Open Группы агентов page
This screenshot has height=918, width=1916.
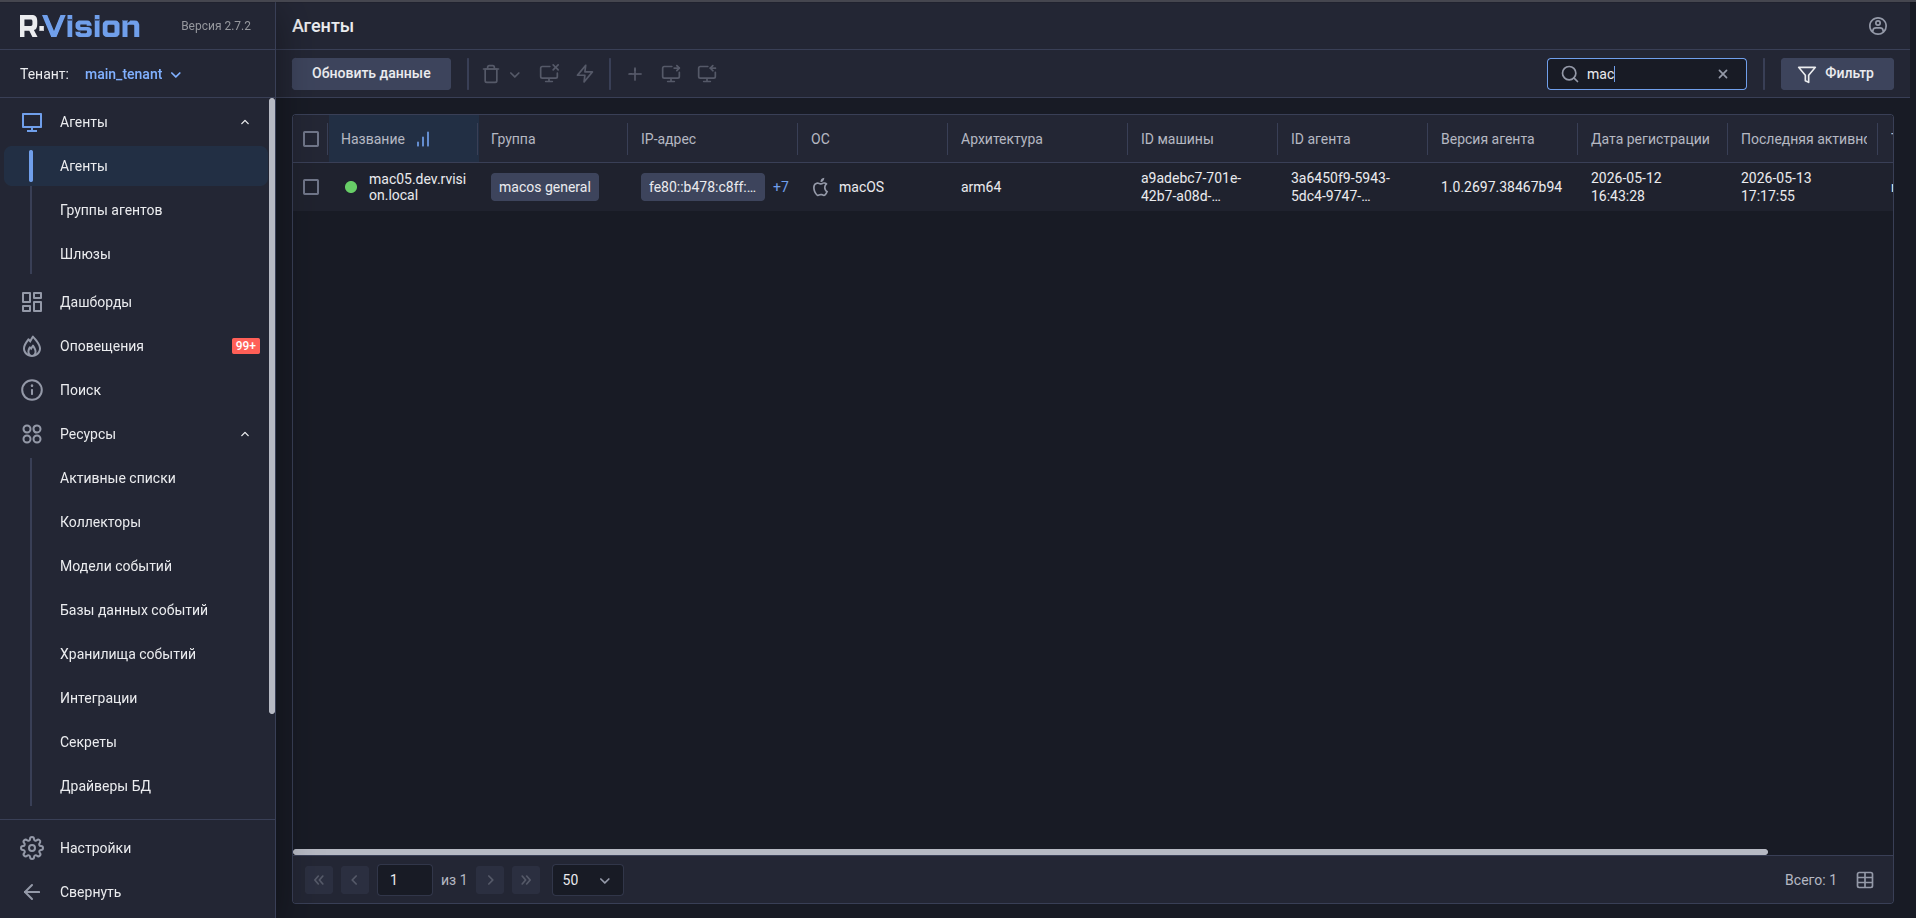pyautogui.click(x=111, y=210)
